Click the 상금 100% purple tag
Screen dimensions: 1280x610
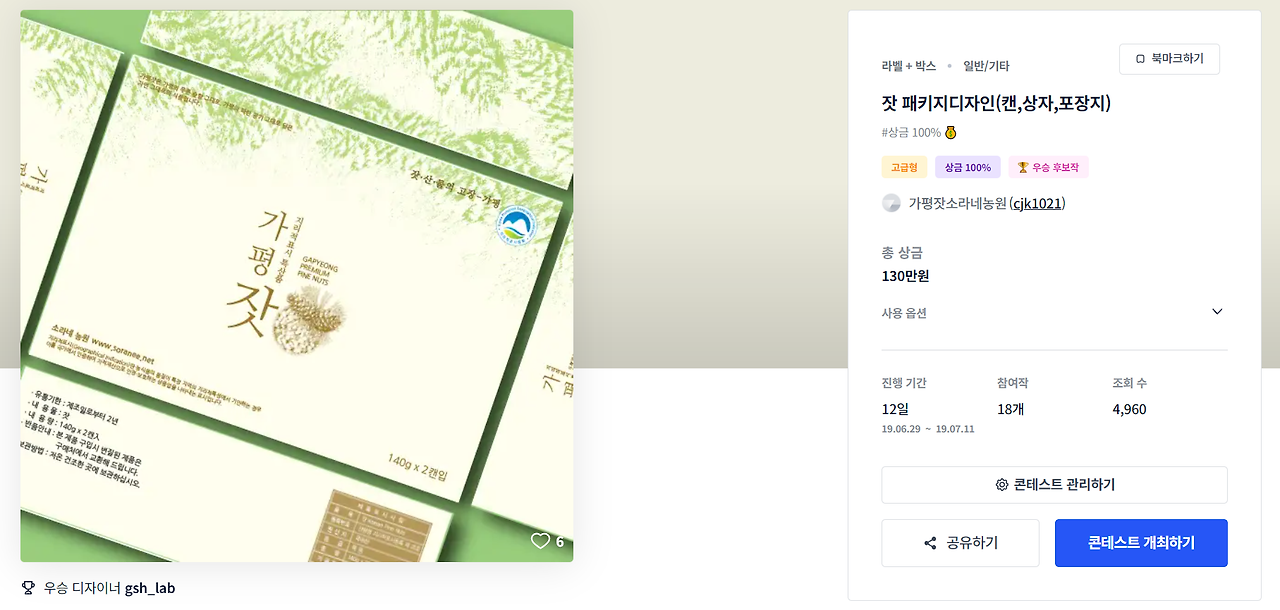(968, 167)
